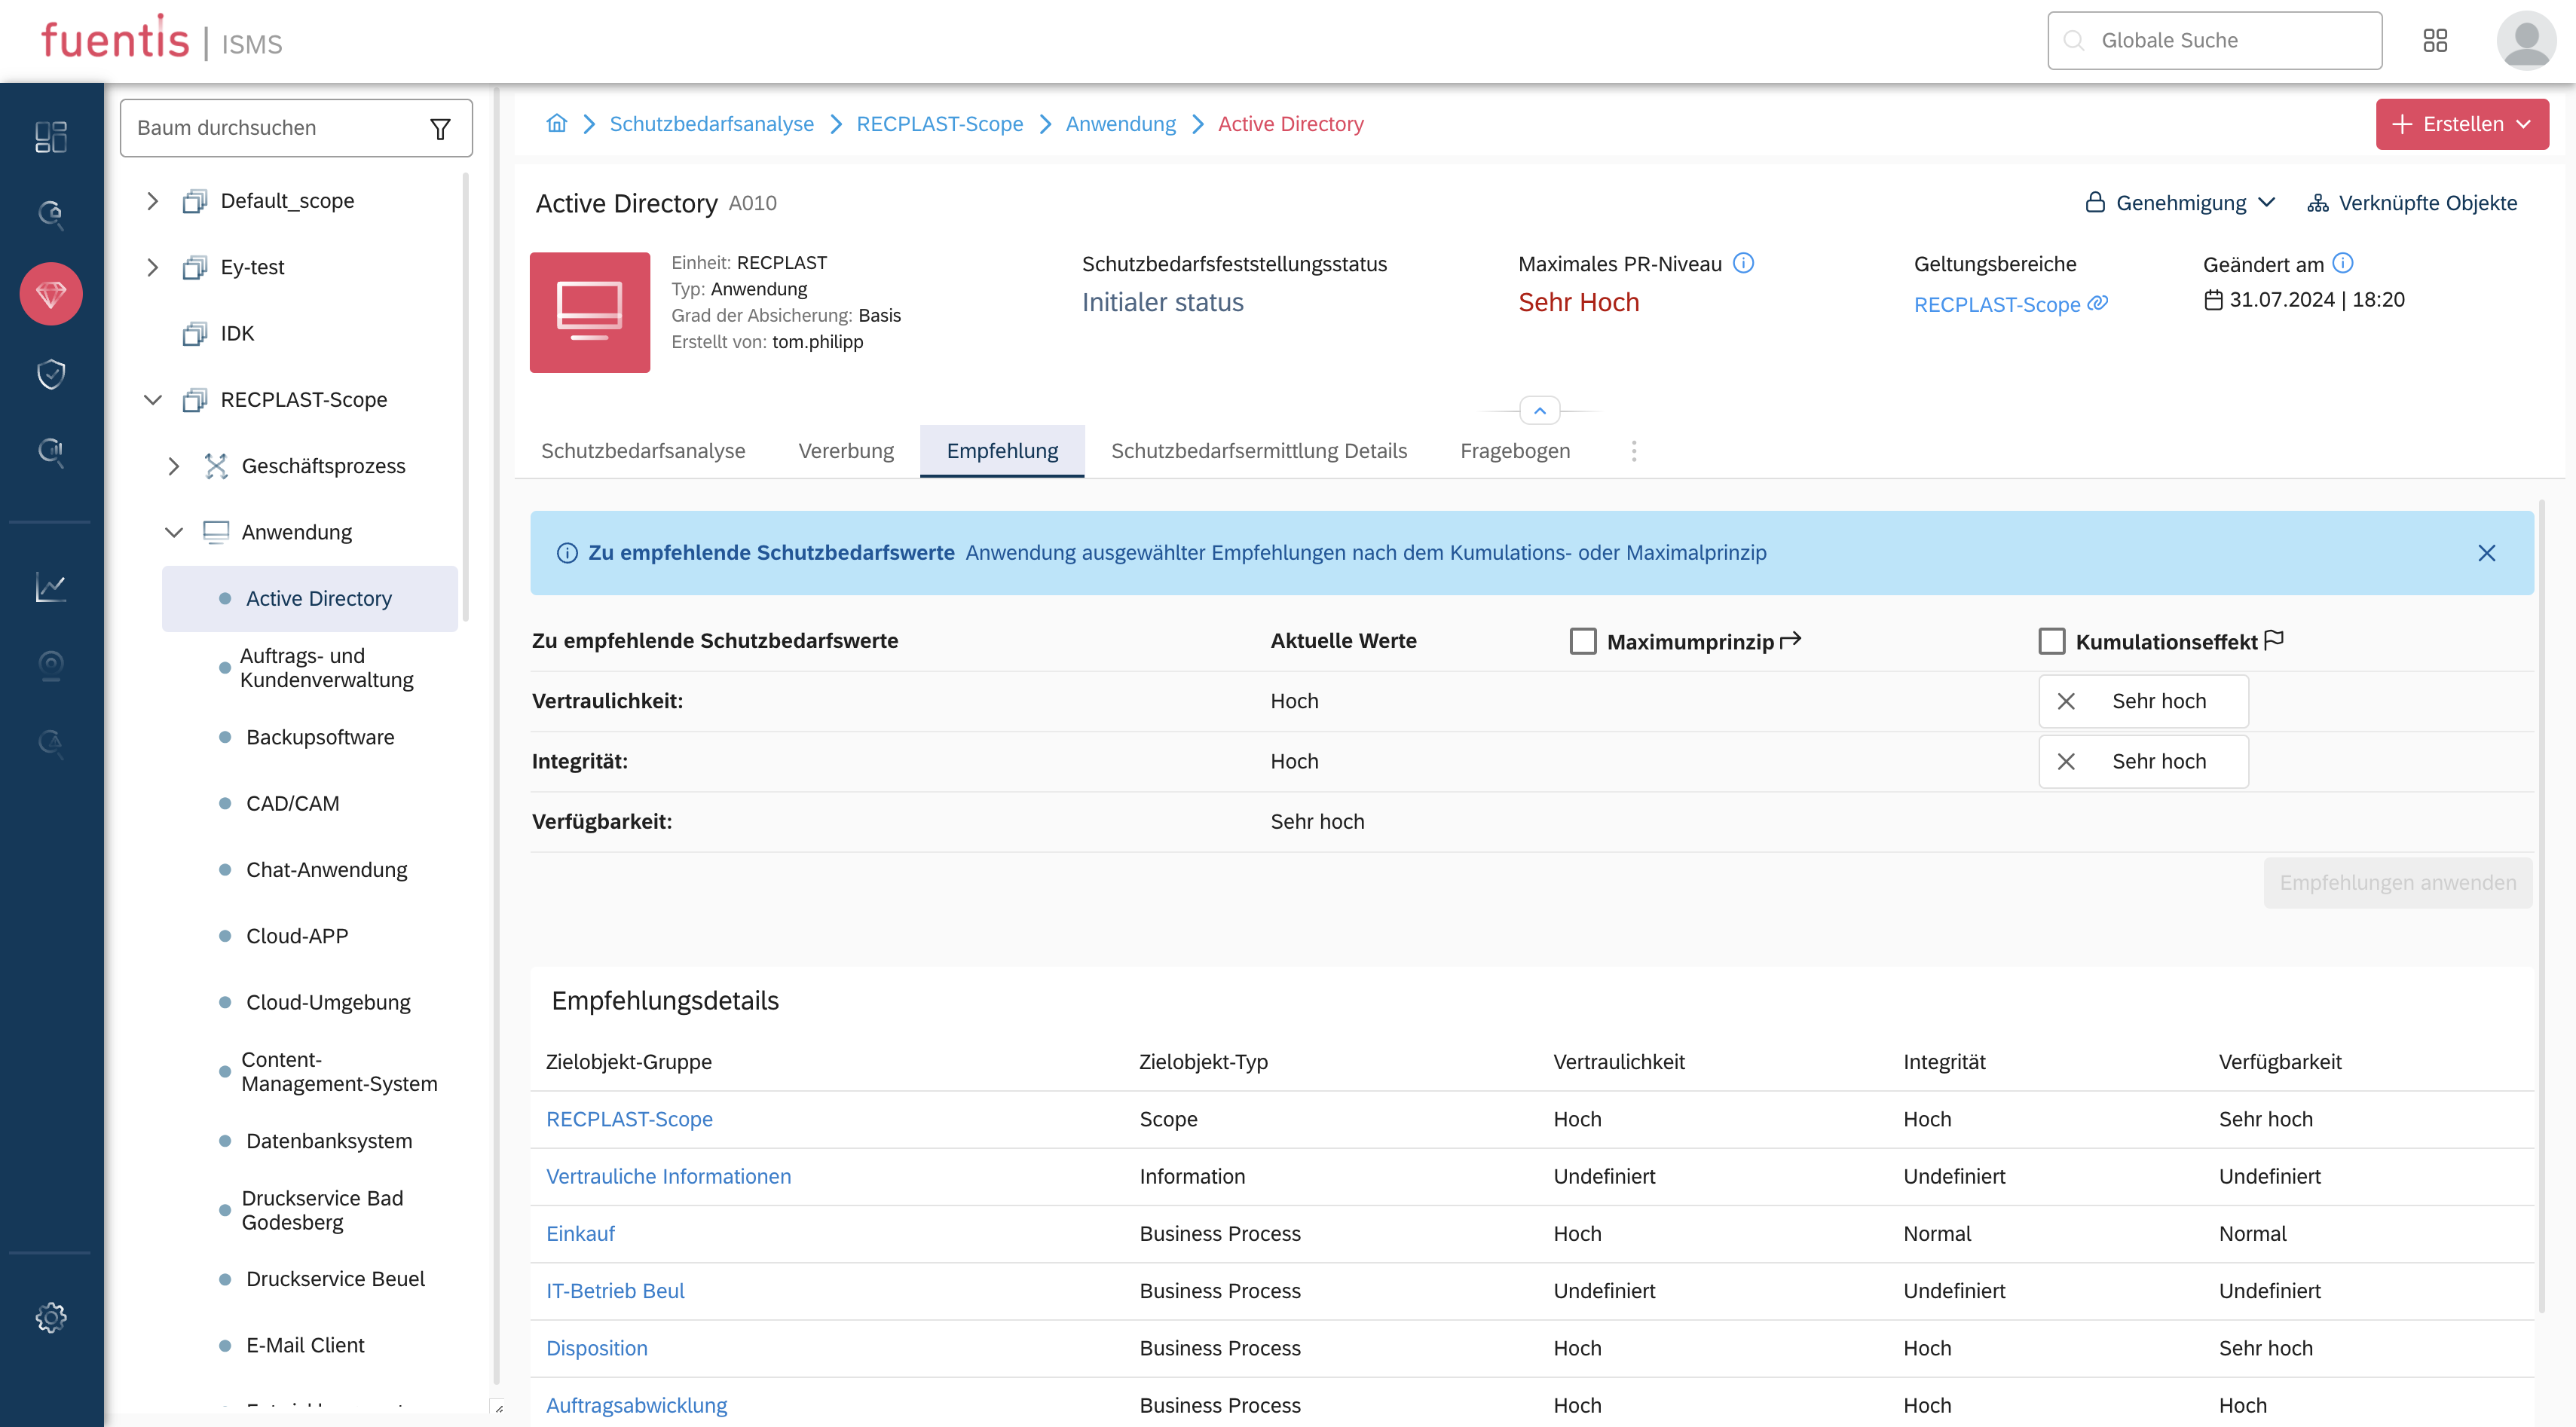Click the home breadcrumb icon
Image resolution: width=2576 pixels, height=1427 pixels.
coord(557,124)
